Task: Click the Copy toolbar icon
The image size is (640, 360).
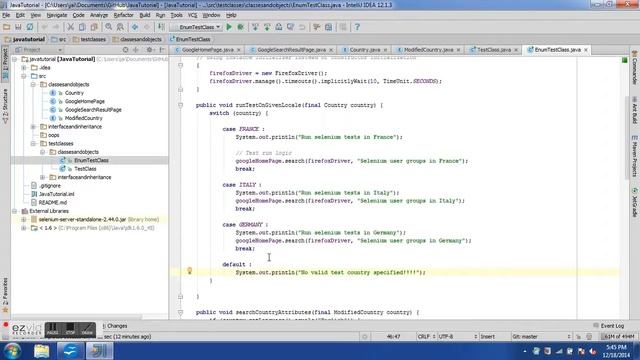Action: point(82,27)
